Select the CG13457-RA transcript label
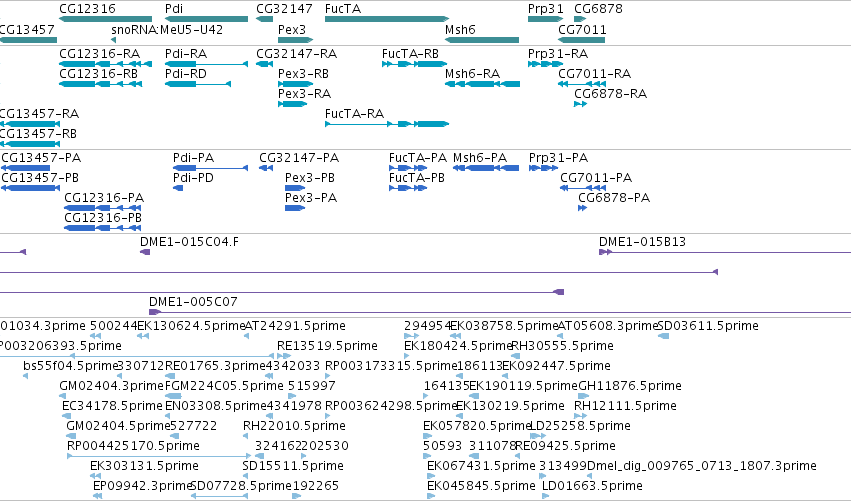Image resolution: width=851 pixels, height=501 pixels. 39,113
